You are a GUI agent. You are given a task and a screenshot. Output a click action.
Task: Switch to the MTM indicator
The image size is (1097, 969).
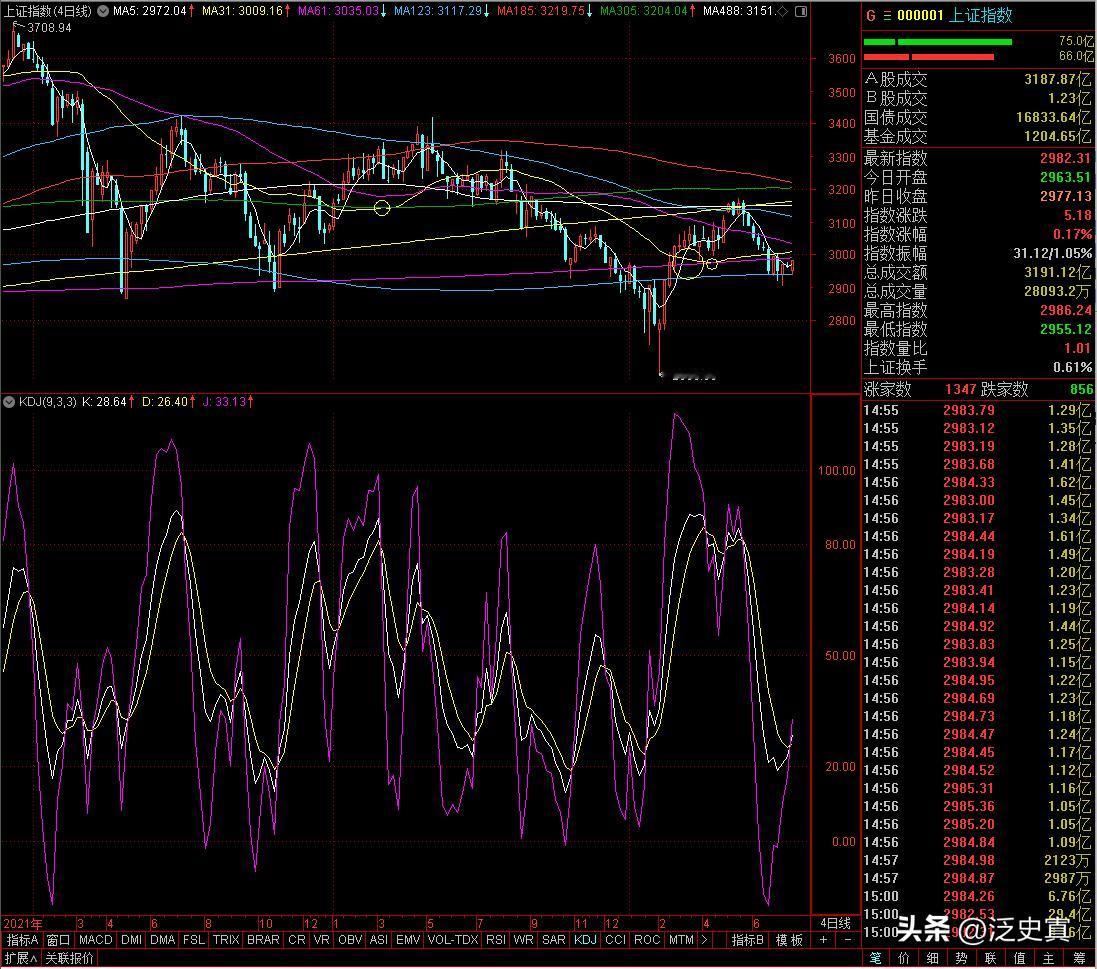(681, 940)
